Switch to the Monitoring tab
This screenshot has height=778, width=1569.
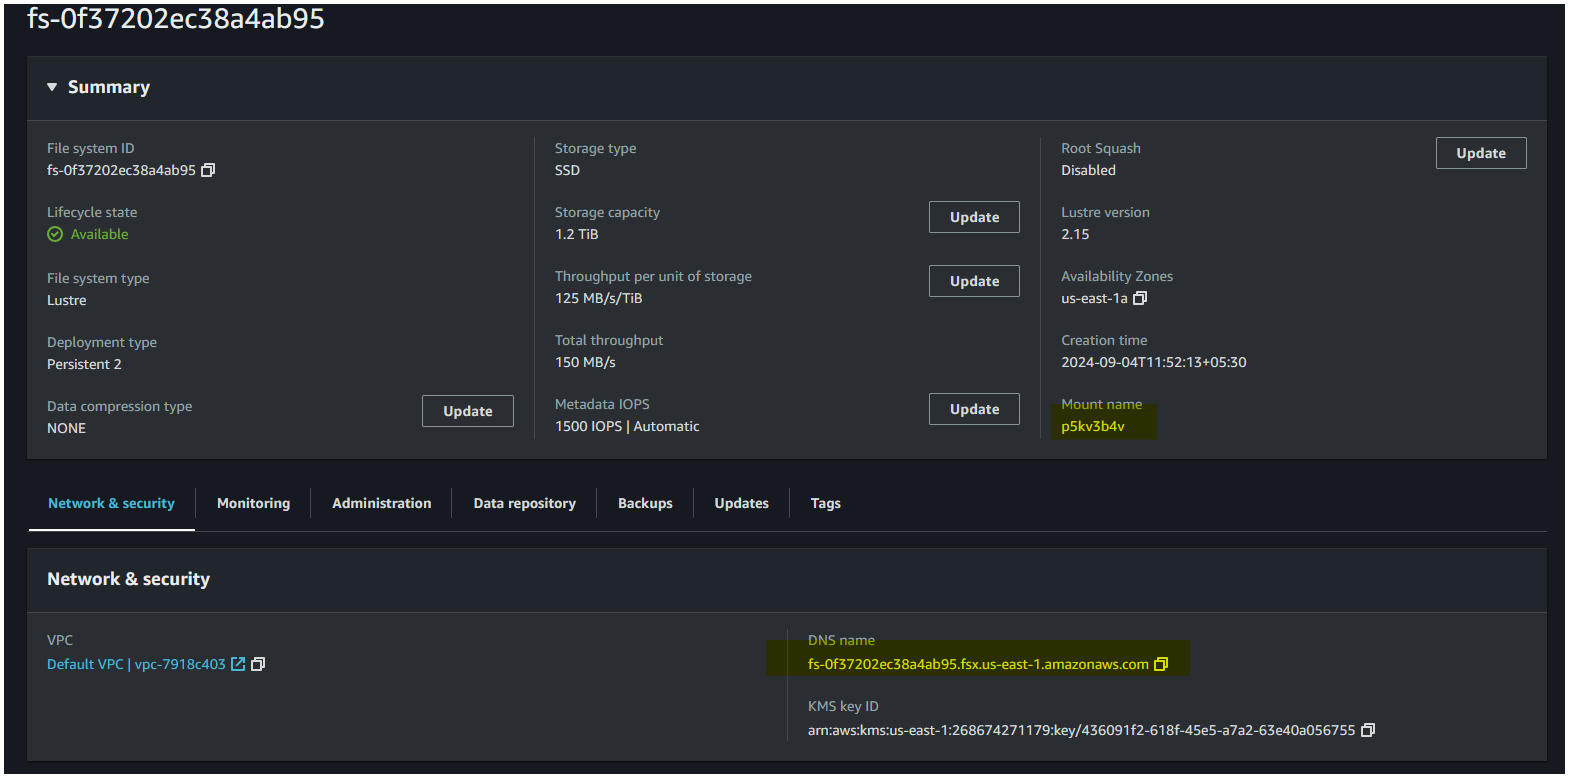point(253,503)
